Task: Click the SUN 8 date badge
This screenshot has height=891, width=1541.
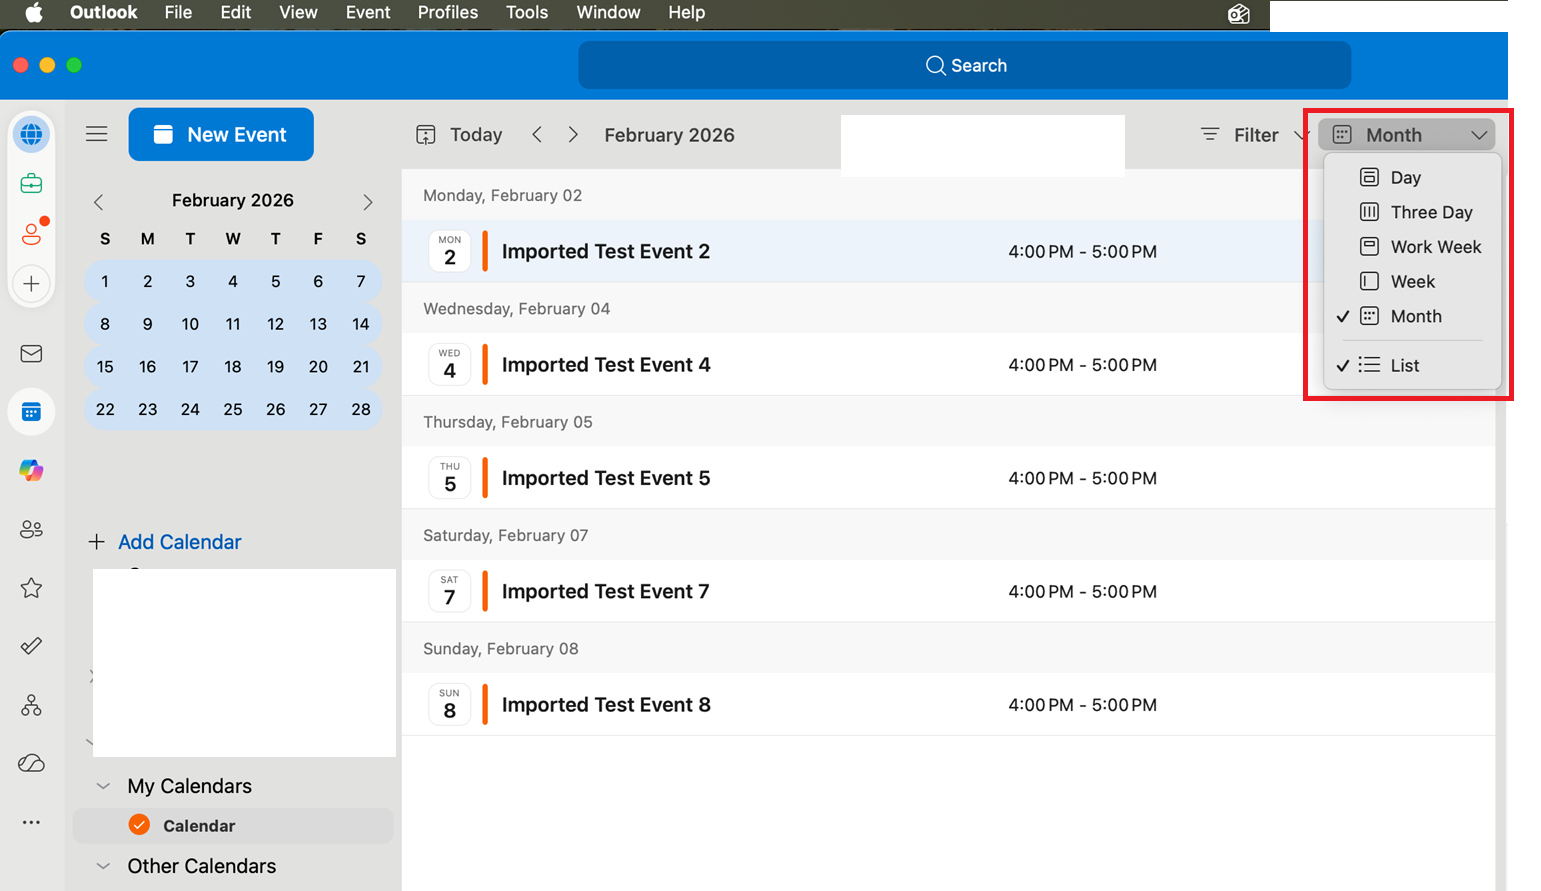Action: 450,705
